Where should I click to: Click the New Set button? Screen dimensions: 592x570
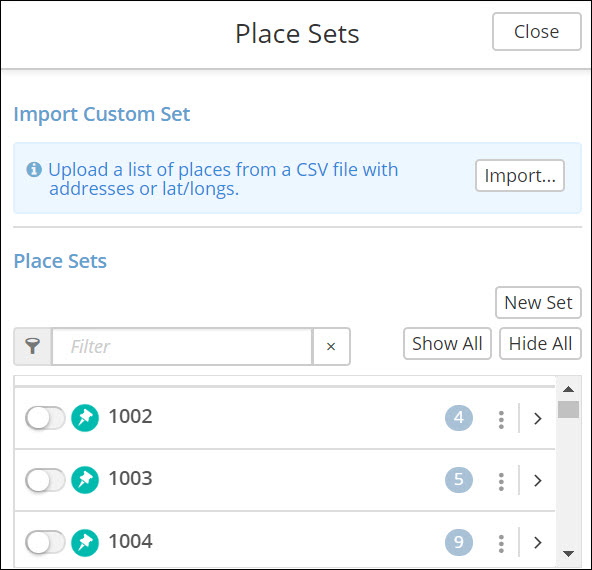538,302
